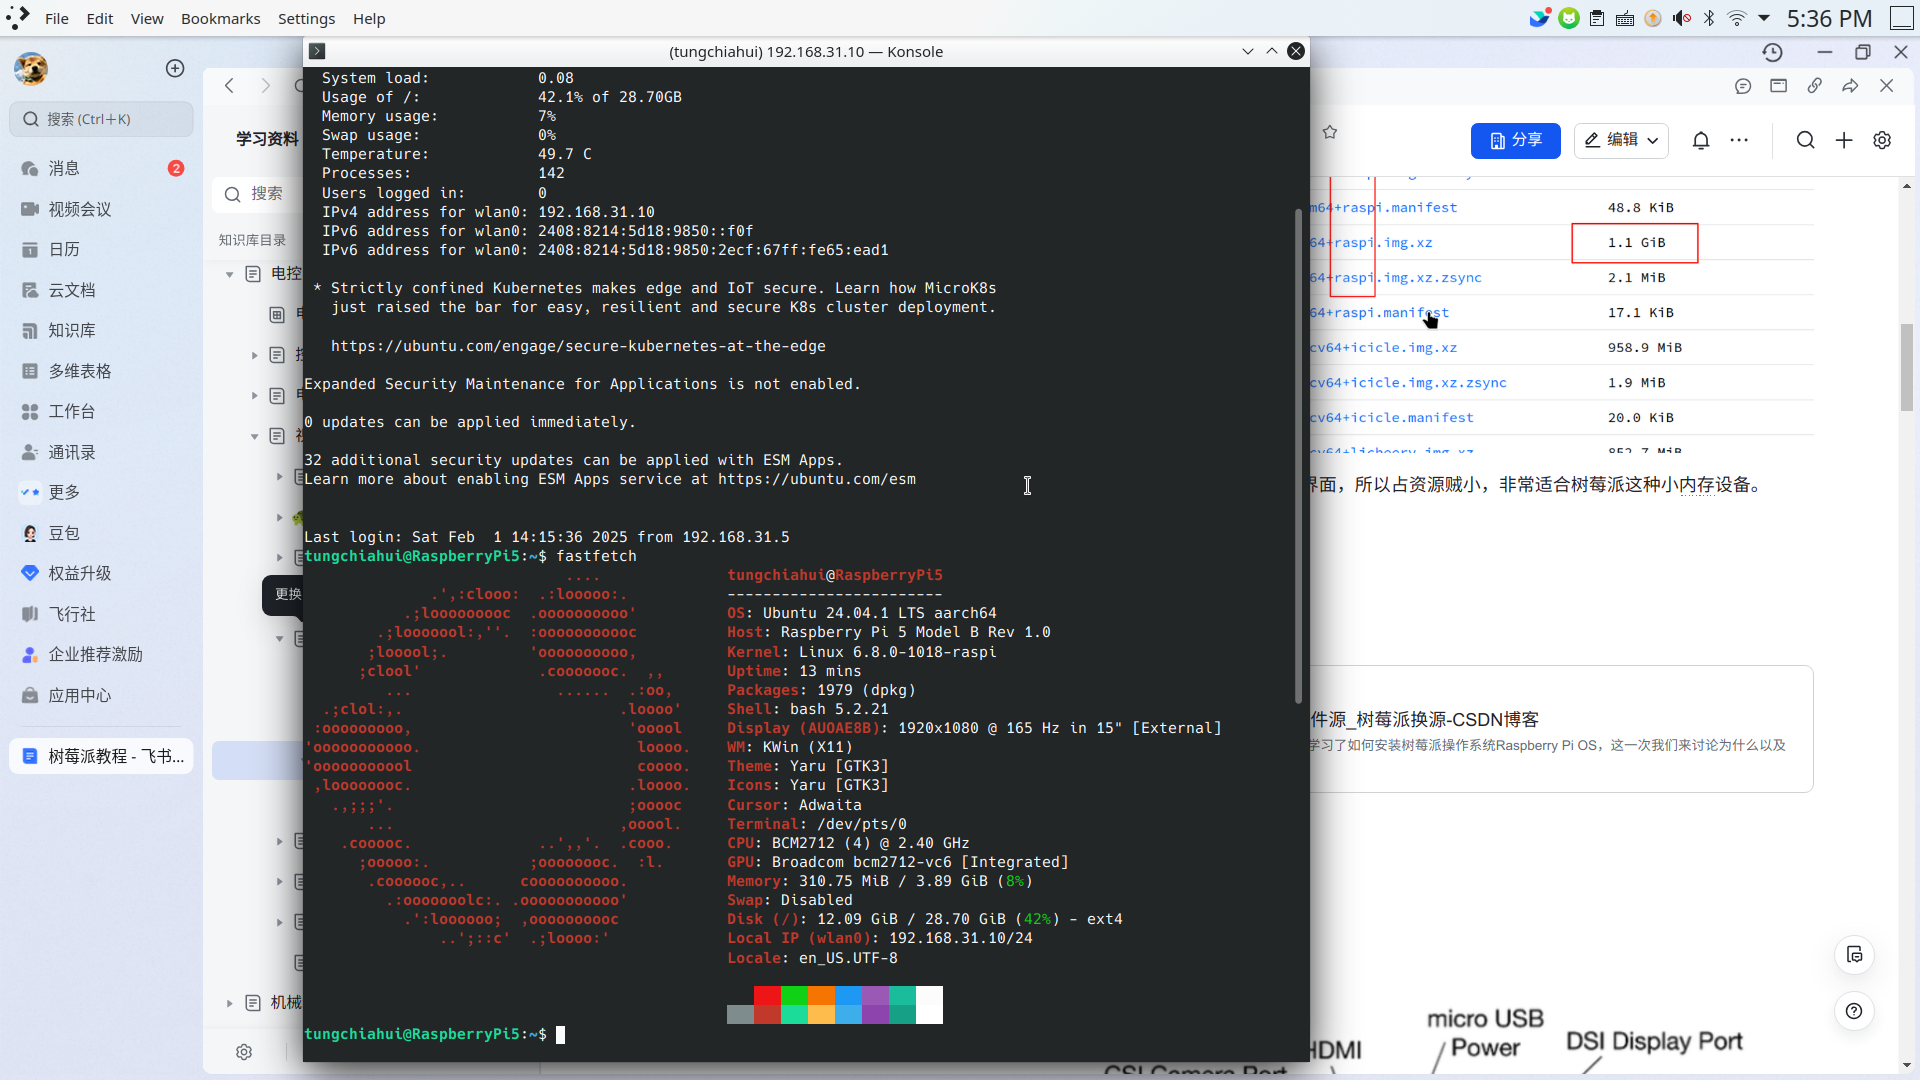Open 工作台 workbench in sidebar
Screen dimensions: 1920x1080
tap(101, 411)
